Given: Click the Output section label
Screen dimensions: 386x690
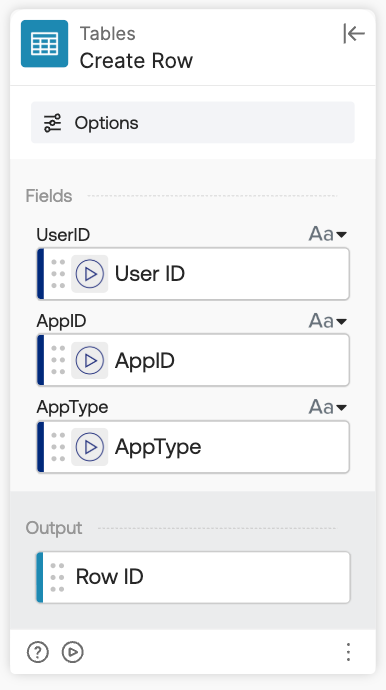Looking at the screenshot, I should [x=54, y=528].
